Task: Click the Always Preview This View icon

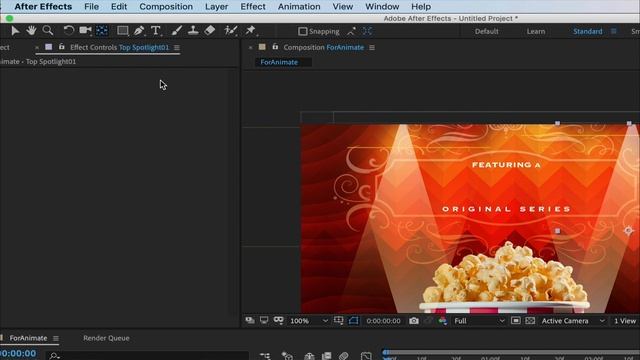Action: click(250, 321)
